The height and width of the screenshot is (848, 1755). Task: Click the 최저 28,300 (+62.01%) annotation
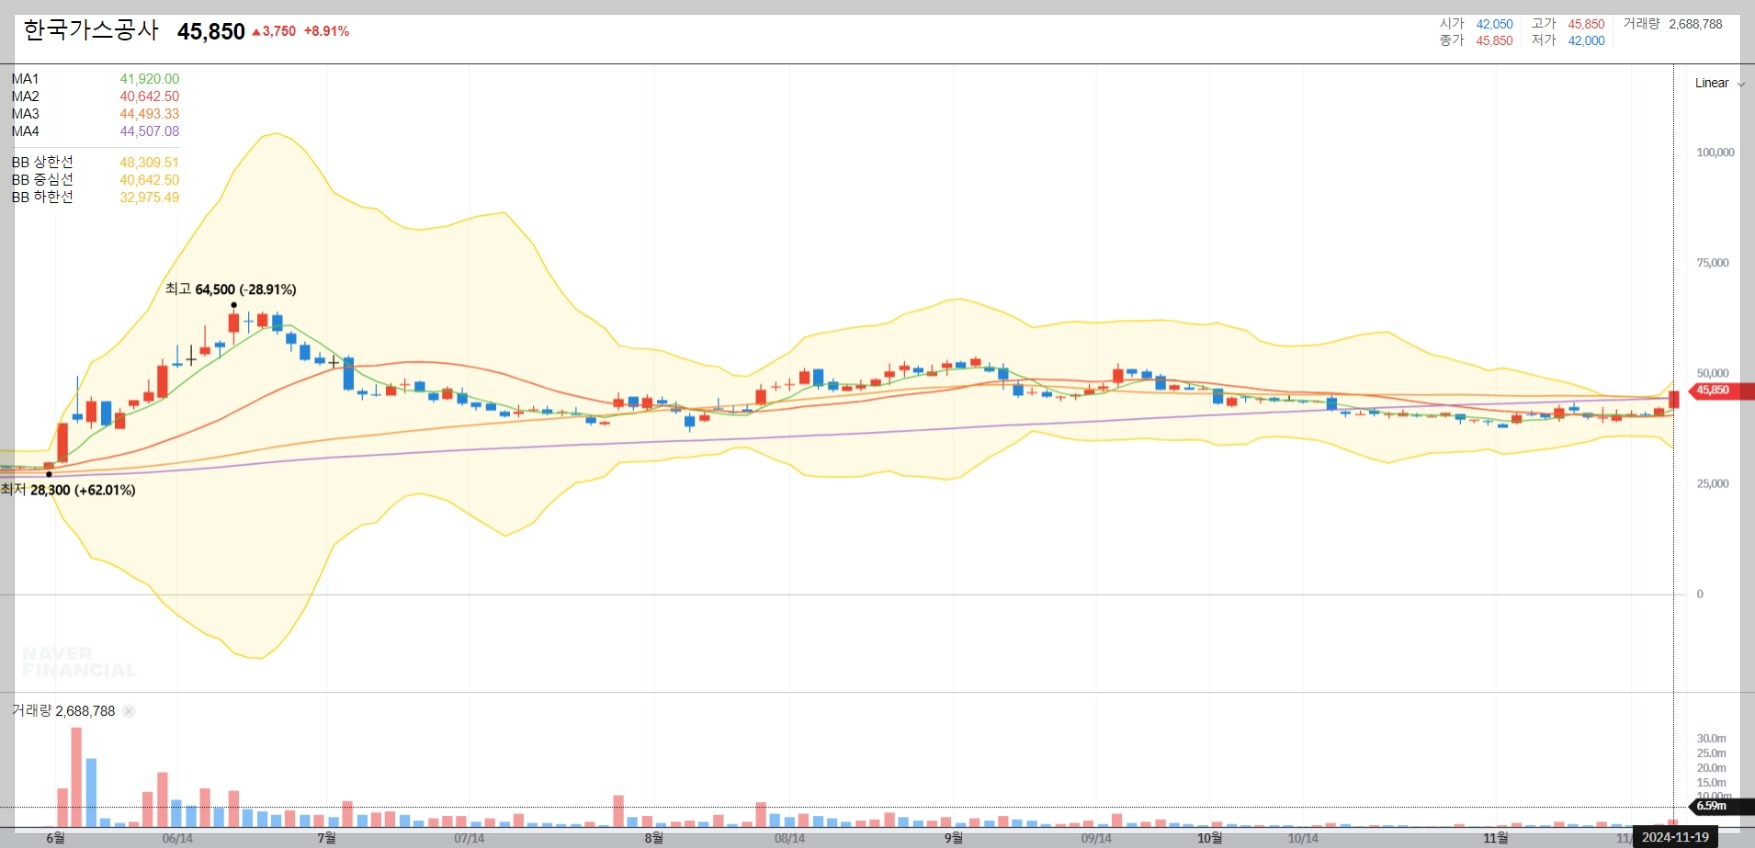click(x=68, y=490)
